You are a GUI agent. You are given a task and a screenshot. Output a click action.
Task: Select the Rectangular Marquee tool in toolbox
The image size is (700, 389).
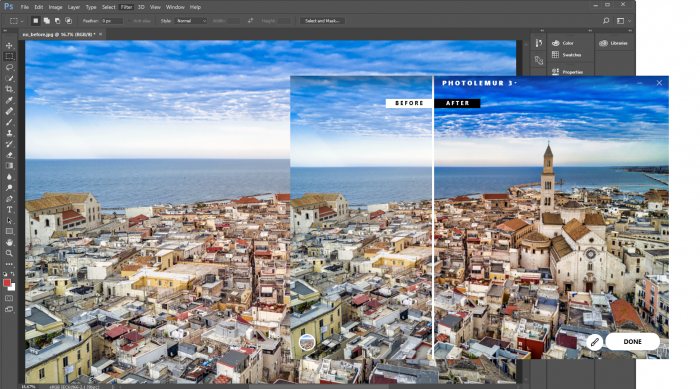[9, 56]
